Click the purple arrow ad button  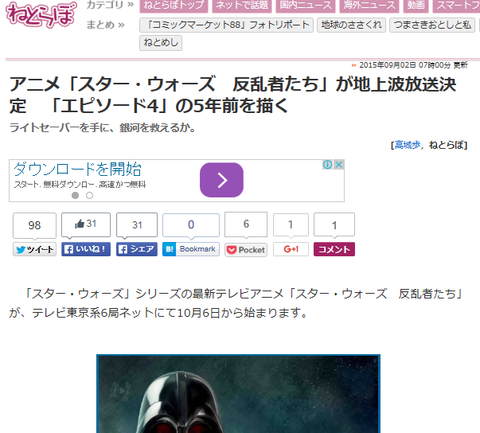pos(222,180)
